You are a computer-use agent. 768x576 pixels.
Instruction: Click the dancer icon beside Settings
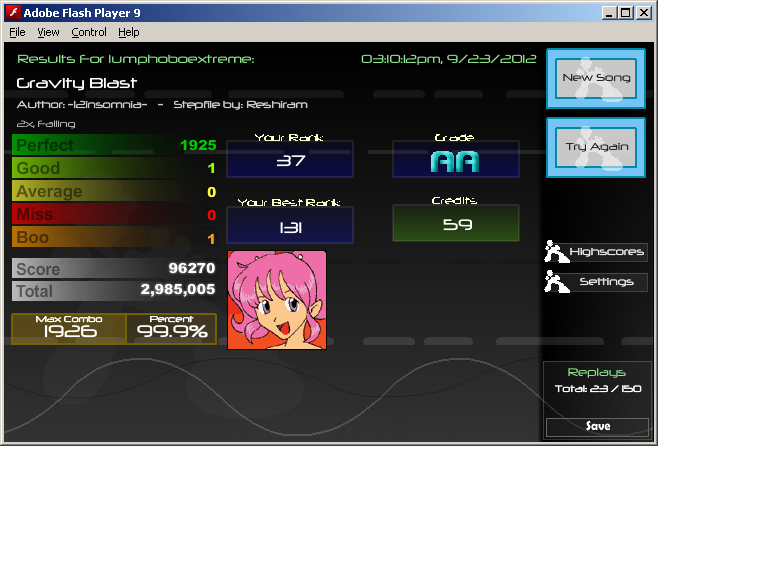pyautogui.click(x=555, y=282)
